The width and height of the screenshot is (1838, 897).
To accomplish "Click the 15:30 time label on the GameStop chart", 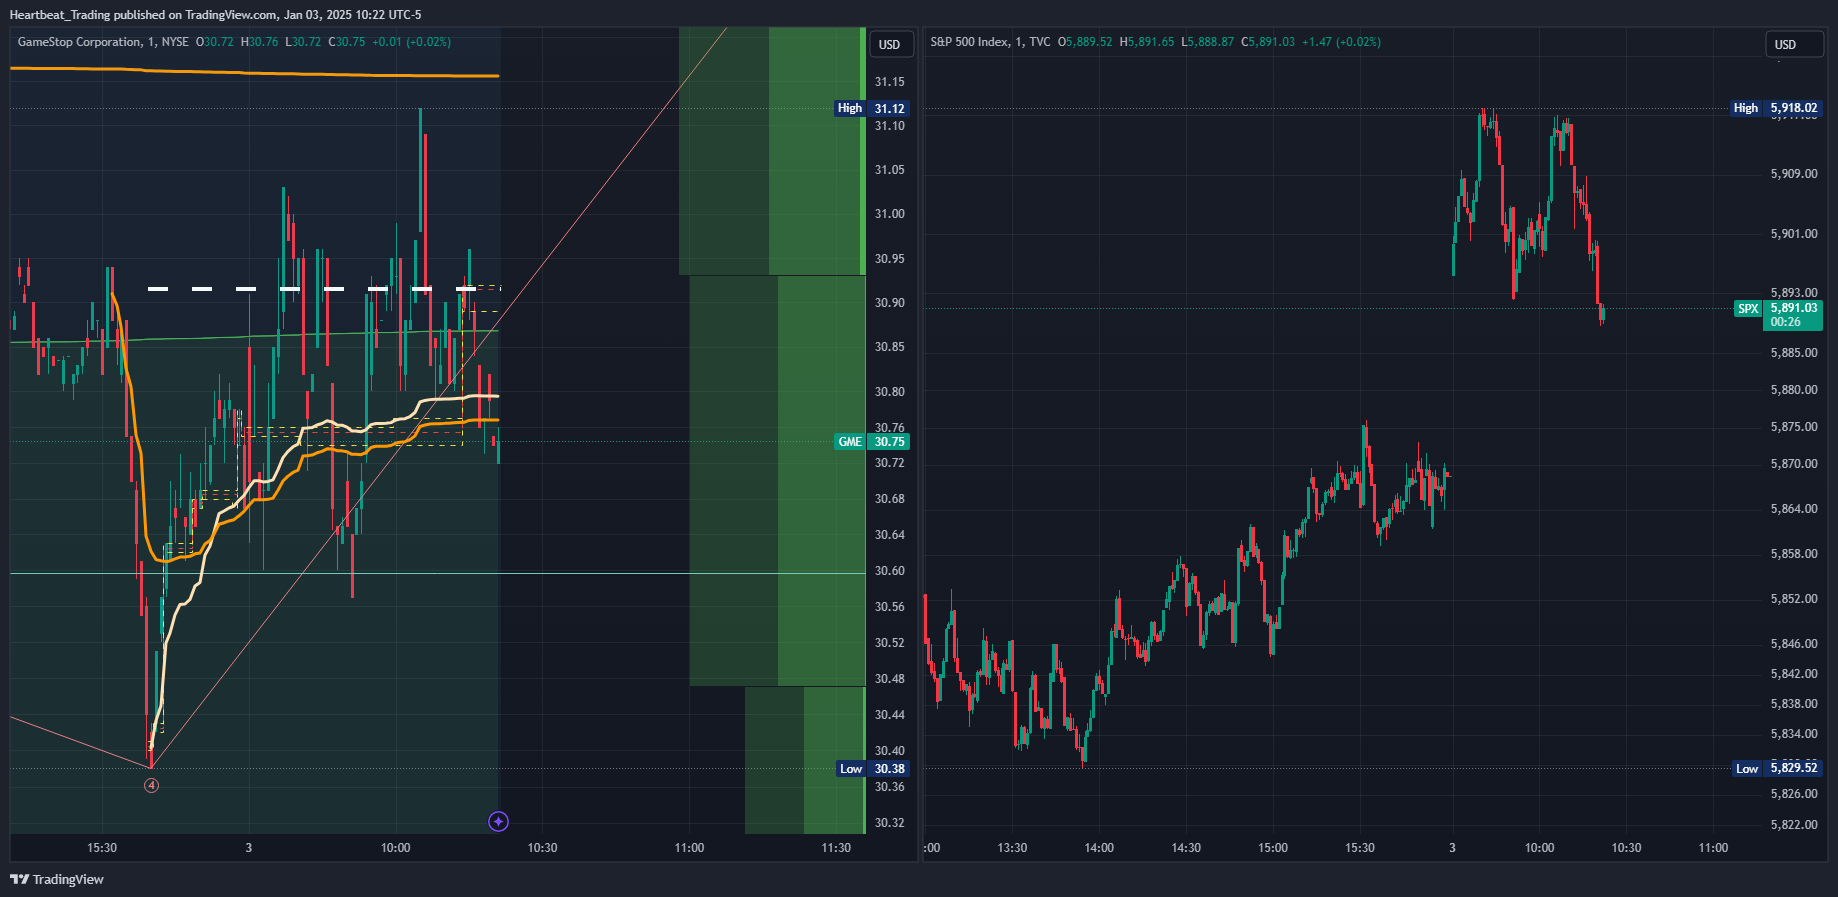I will 102,848.
